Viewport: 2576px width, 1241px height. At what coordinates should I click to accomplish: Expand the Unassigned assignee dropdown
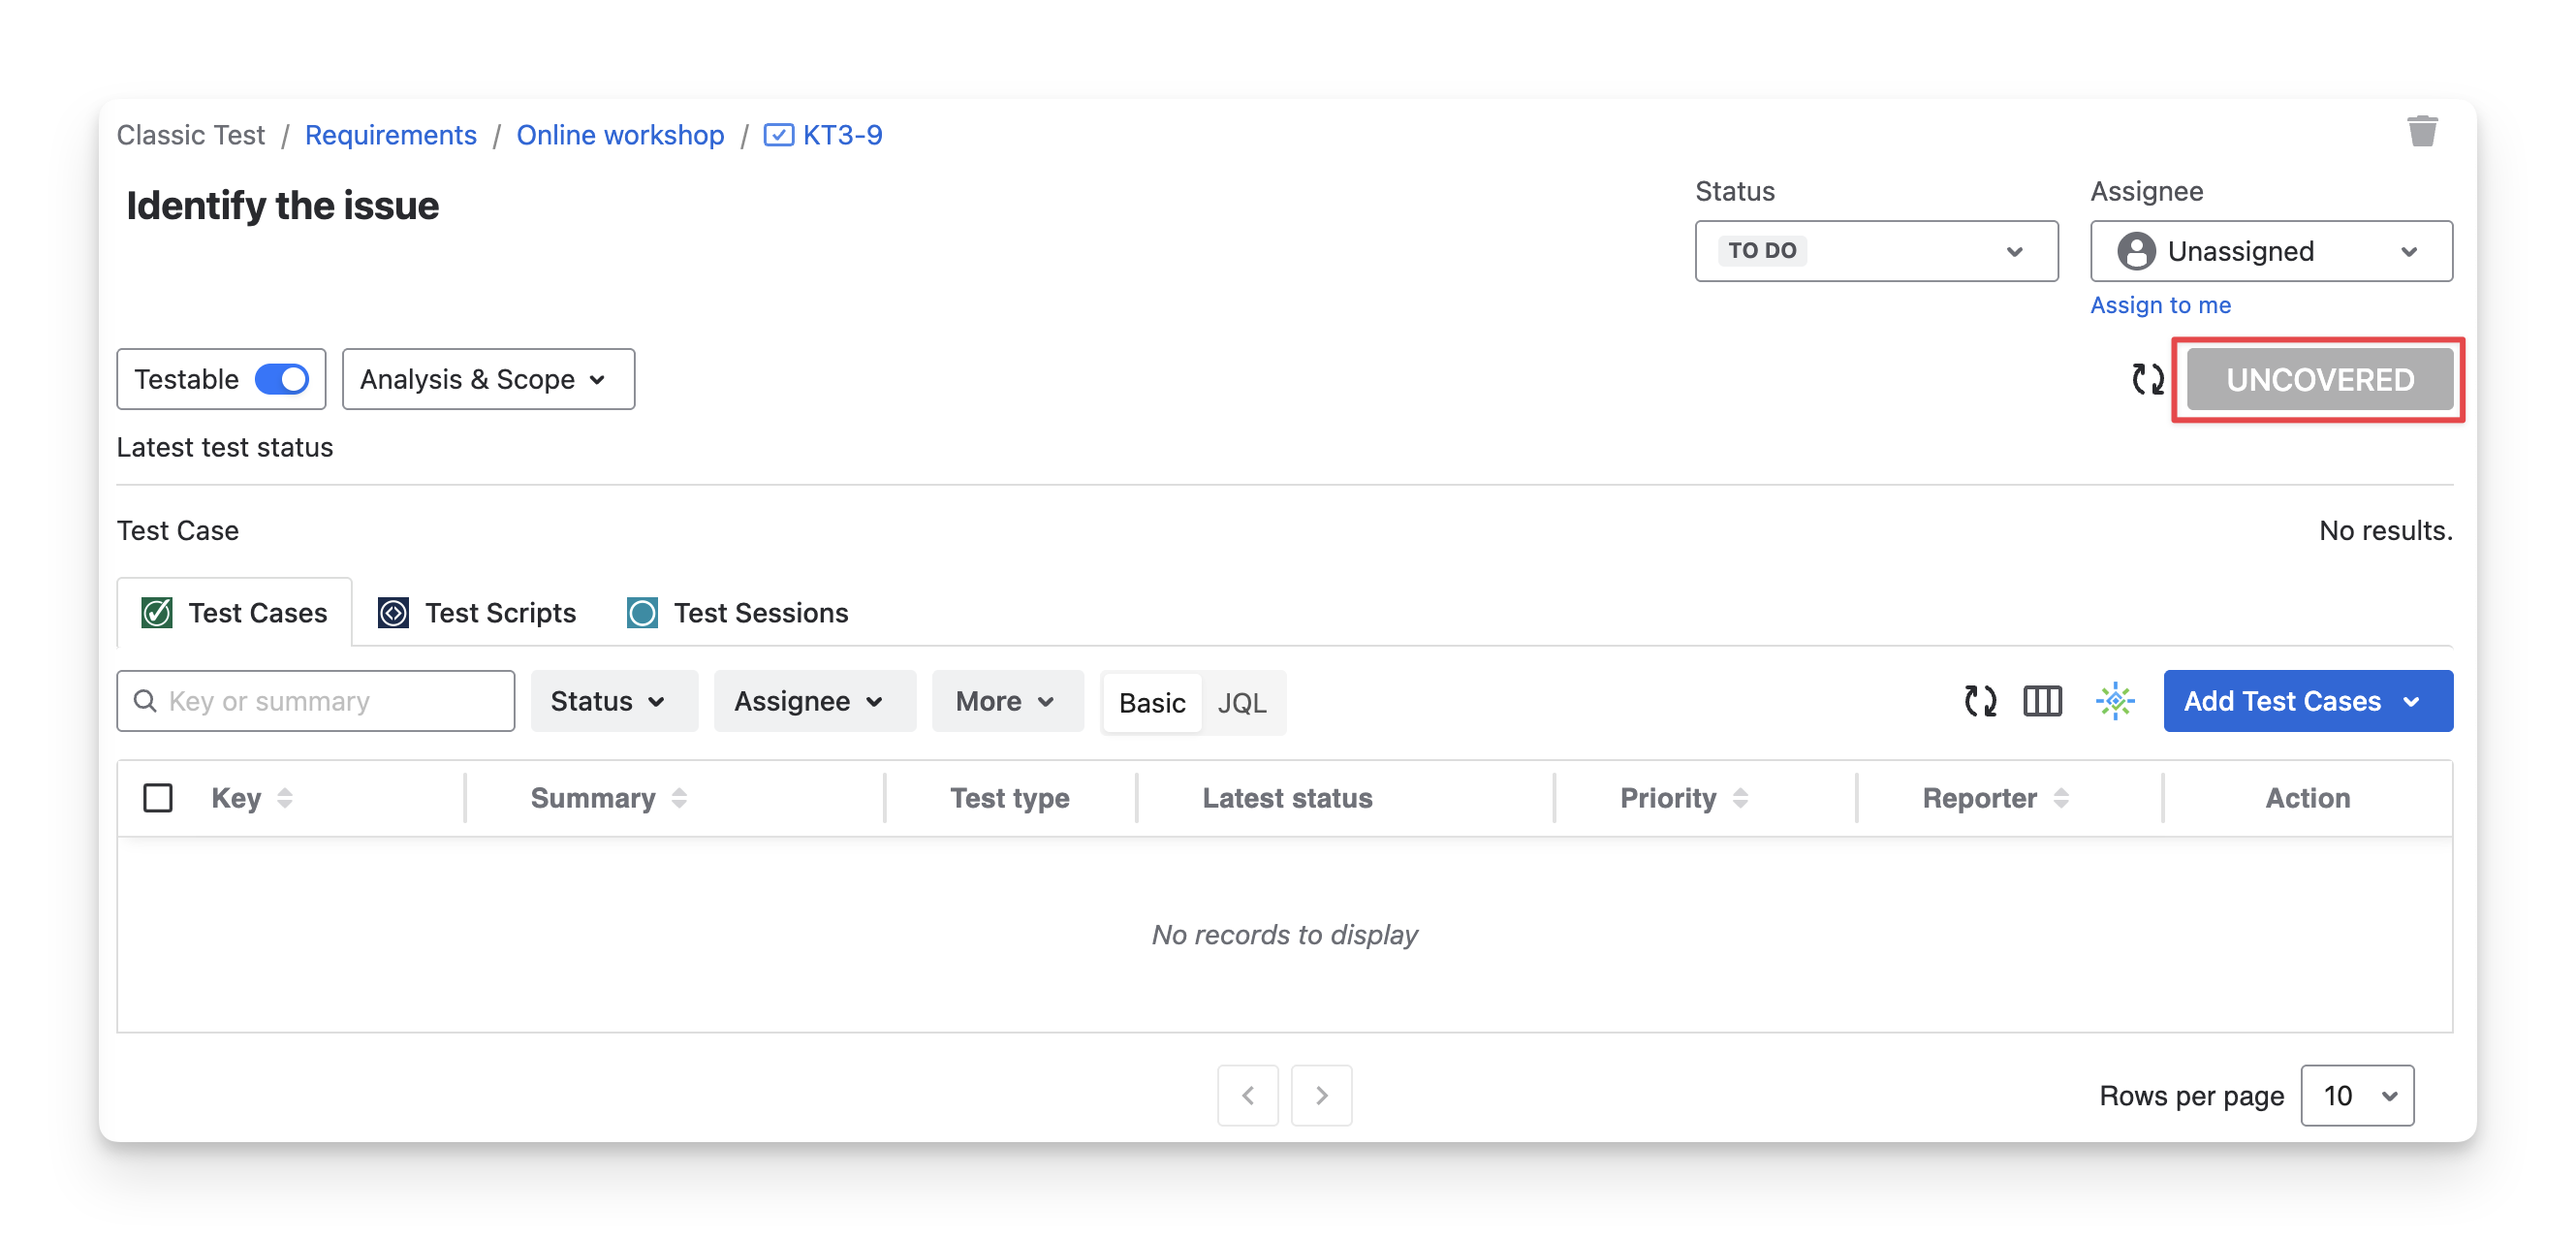coord(2270,251)
